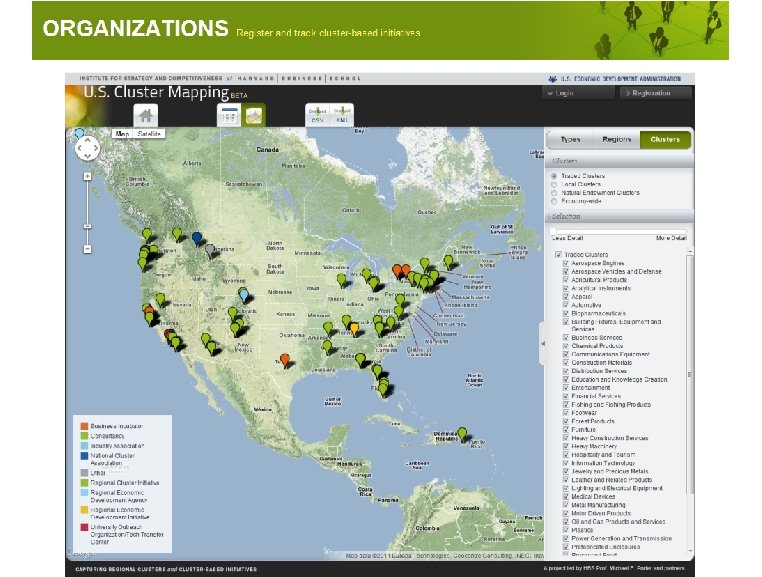Click the cluster list scroll down arrow
The width and height of the screenshot is (762, 577).
click(690, 551)
